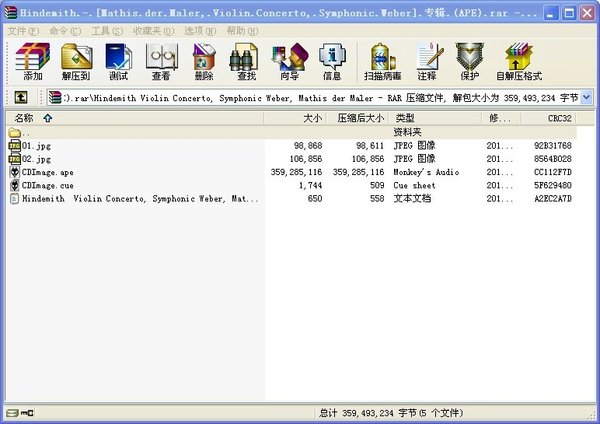Click the window resize grip corner
The height and width of the screenshot is (424, 600).
[591, 414]
